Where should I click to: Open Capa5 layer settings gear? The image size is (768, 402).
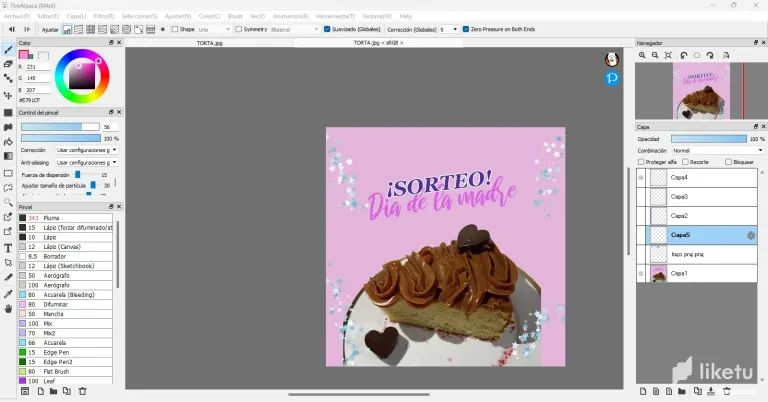(750, 236)
